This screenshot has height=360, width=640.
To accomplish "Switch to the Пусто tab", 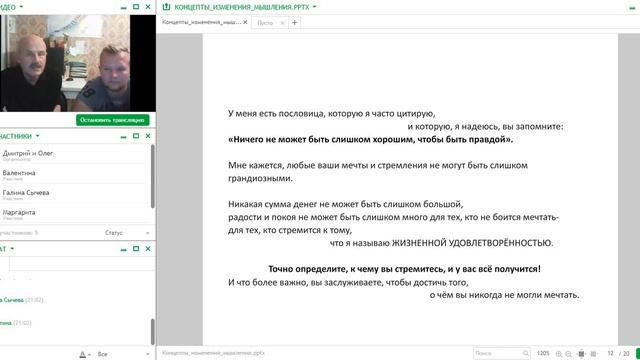I will coord(265,23).
